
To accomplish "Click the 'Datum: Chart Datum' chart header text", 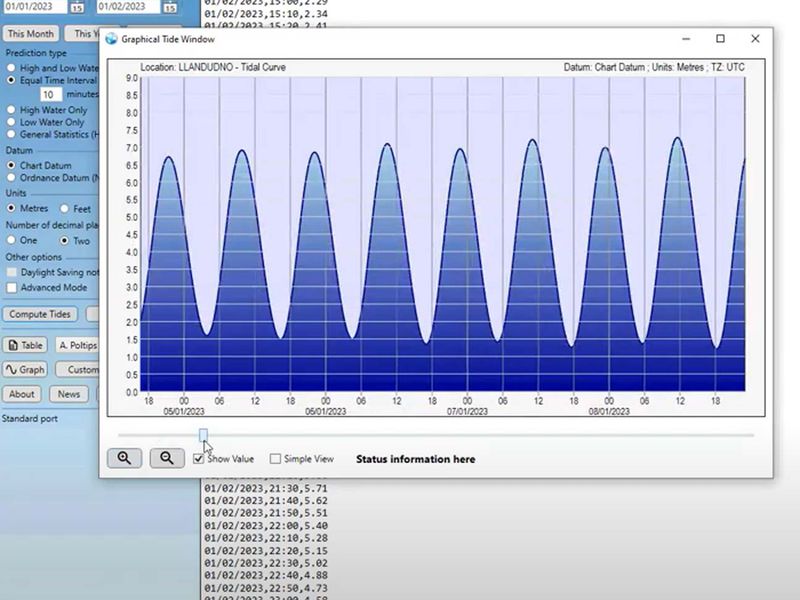I will point(604,67).
